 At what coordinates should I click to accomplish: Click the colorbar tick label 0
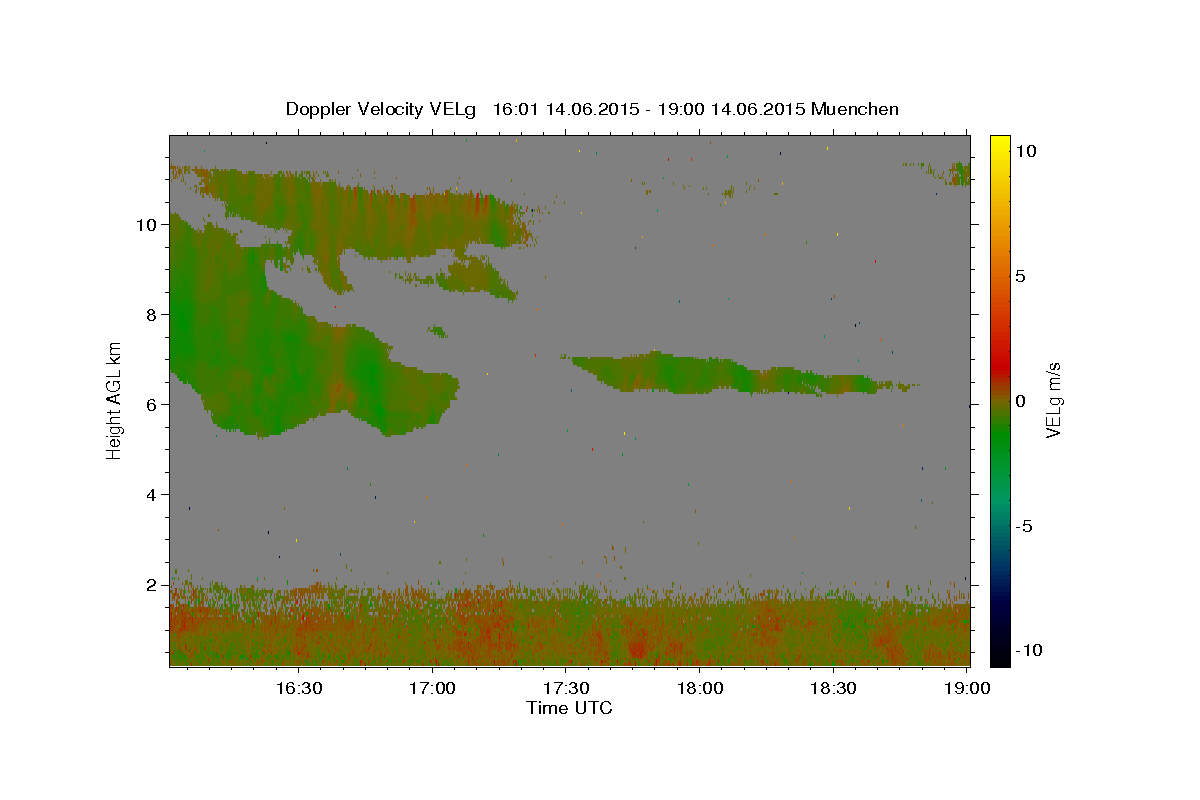pos(1021,400)
